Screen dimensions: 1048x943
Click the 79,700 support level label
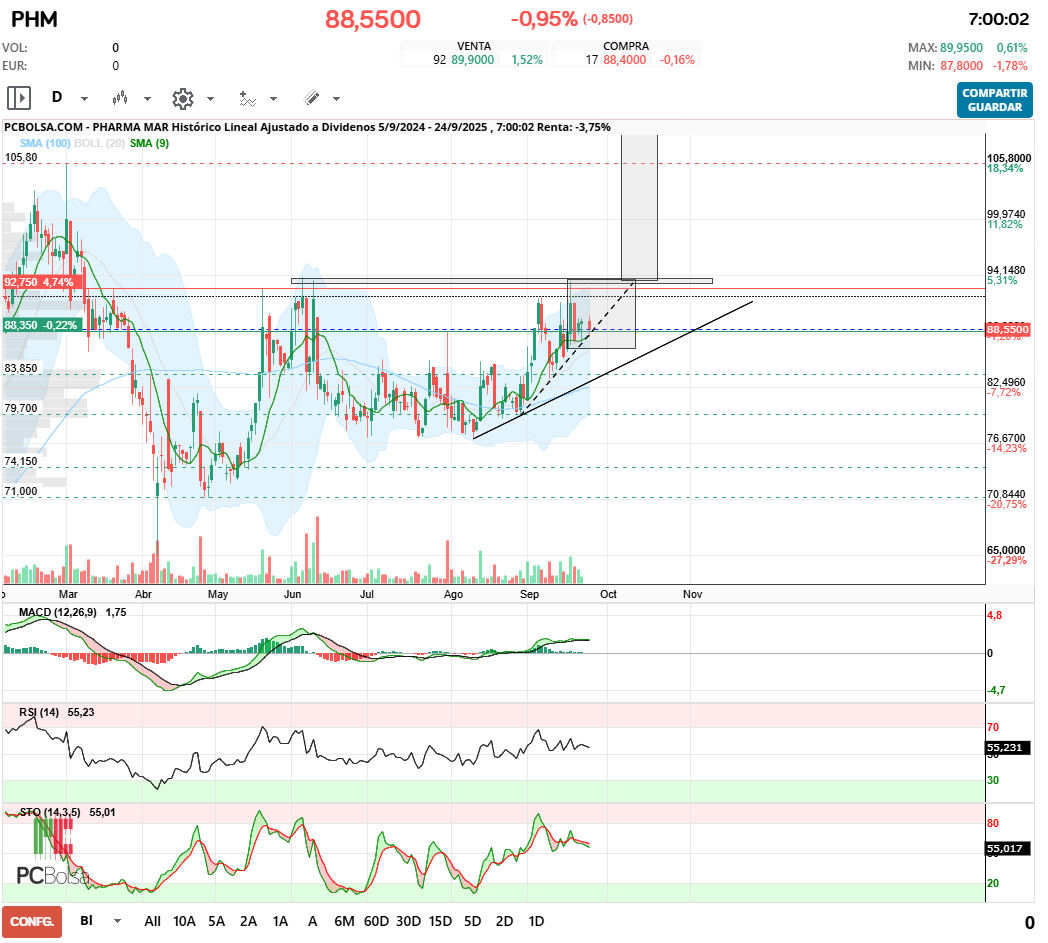coord(21,408)
